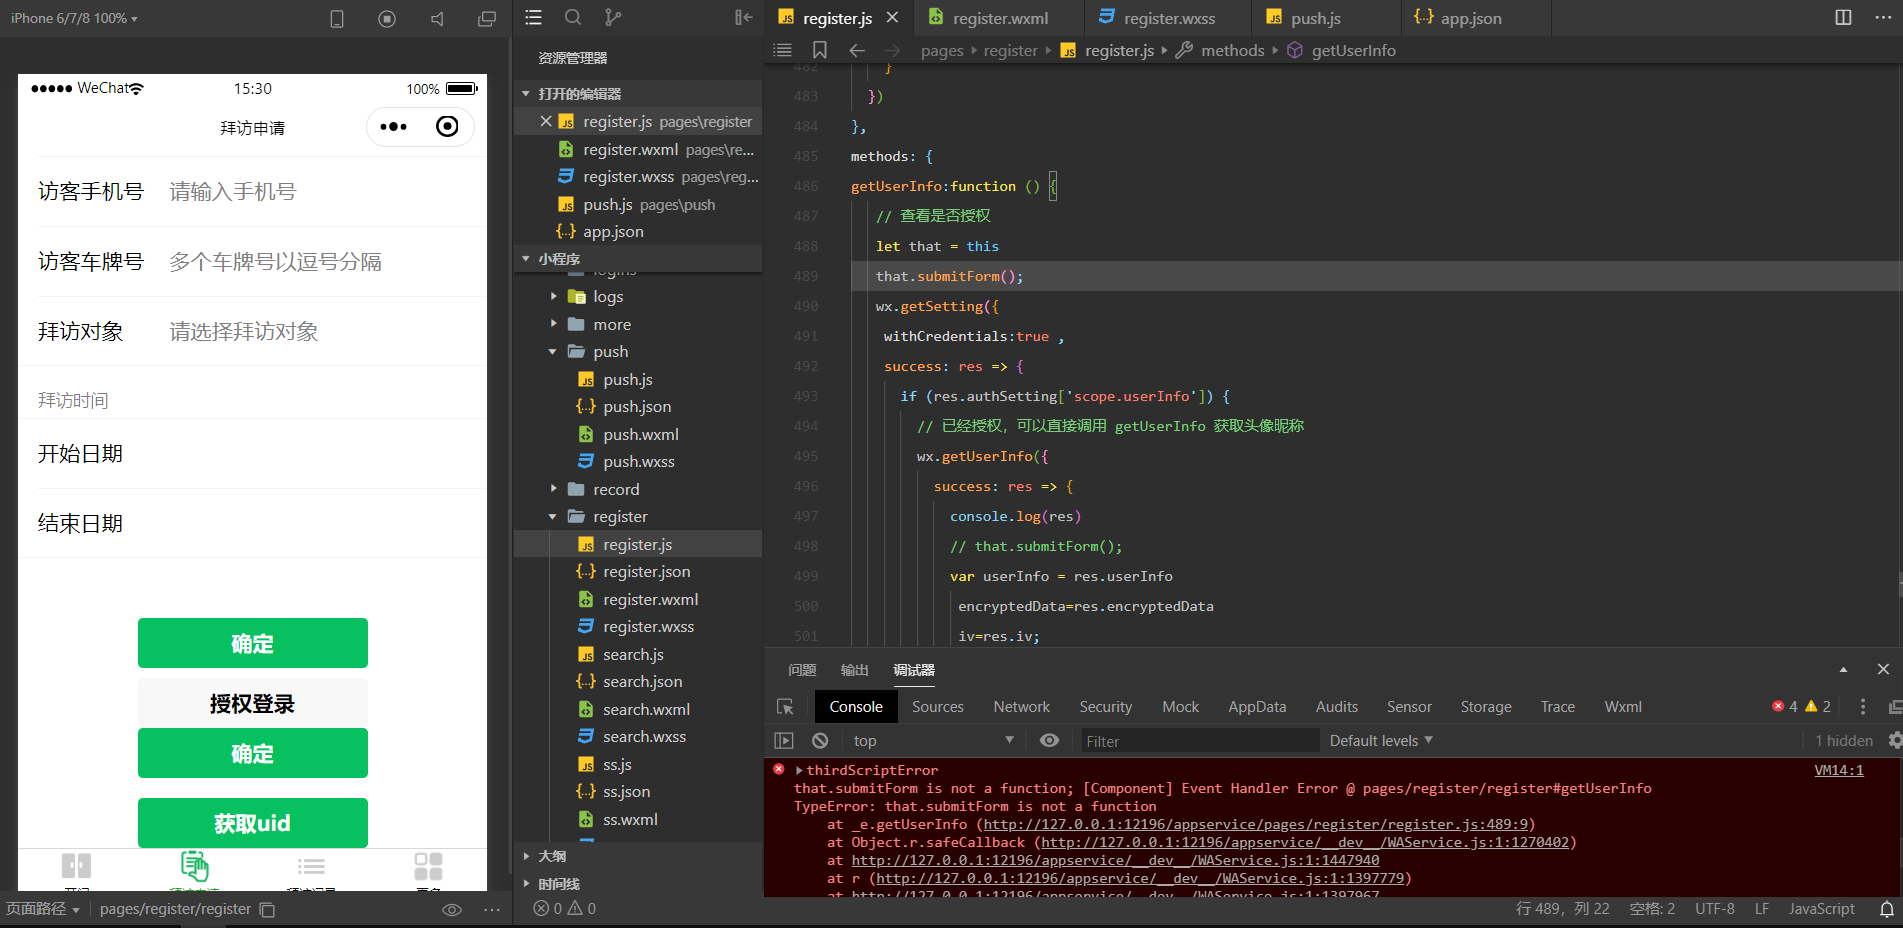This screenshot has width=1903, height=928.
Task: Tap the 授权登录 button
Action: [x=253, y=703]
